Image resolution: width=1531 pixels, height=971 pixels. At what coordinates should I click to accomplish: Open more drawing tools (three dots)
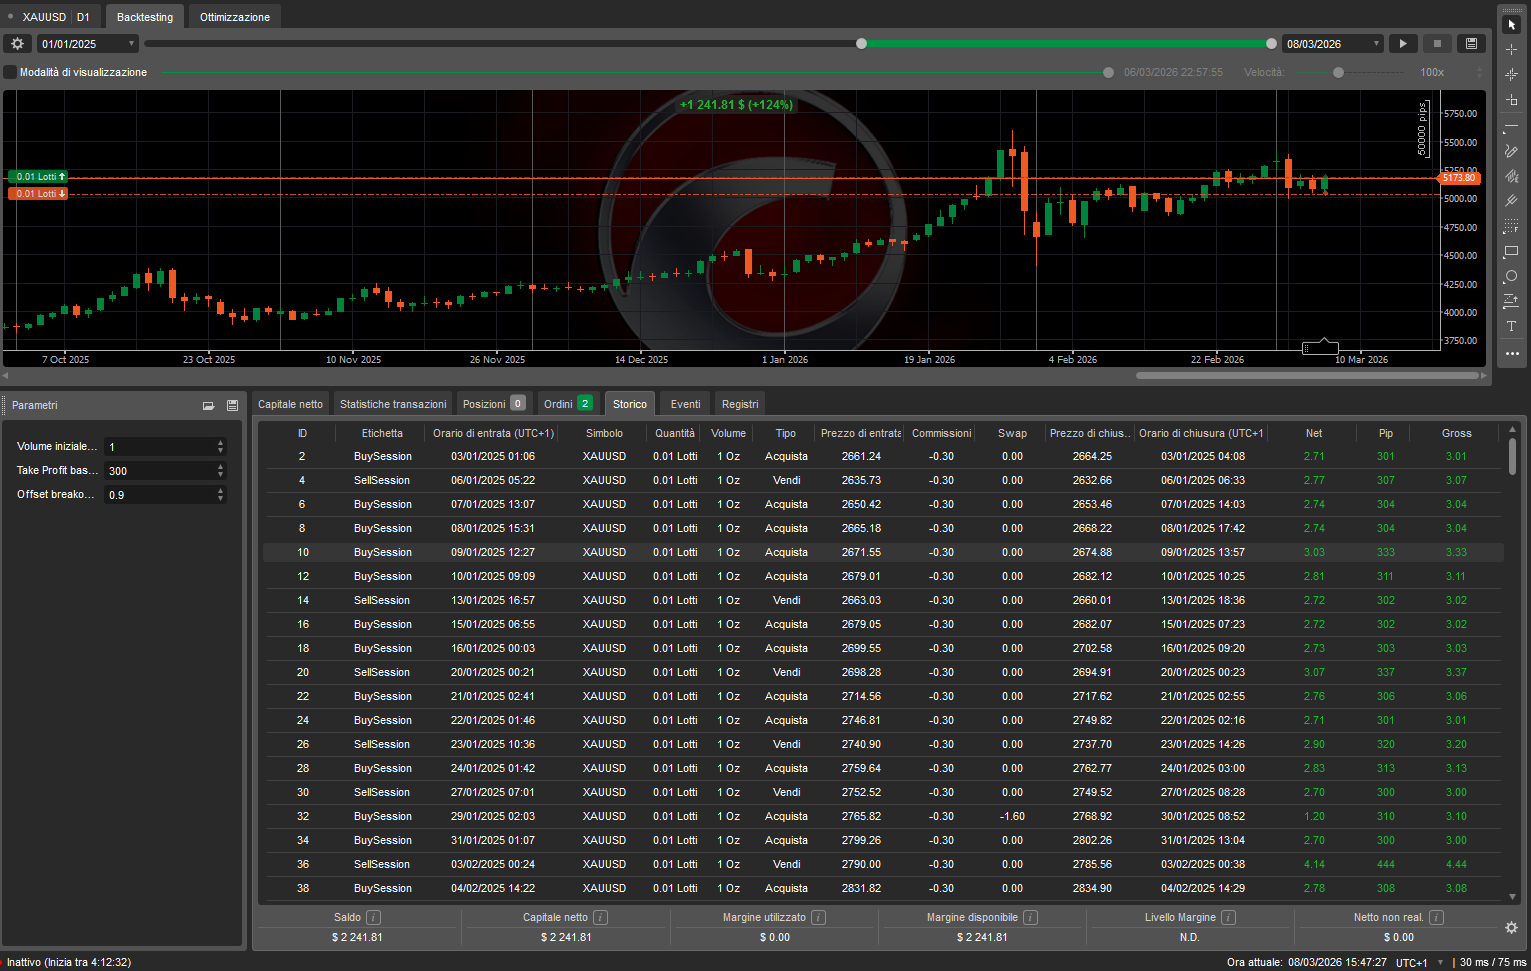tap(1511, 353)
